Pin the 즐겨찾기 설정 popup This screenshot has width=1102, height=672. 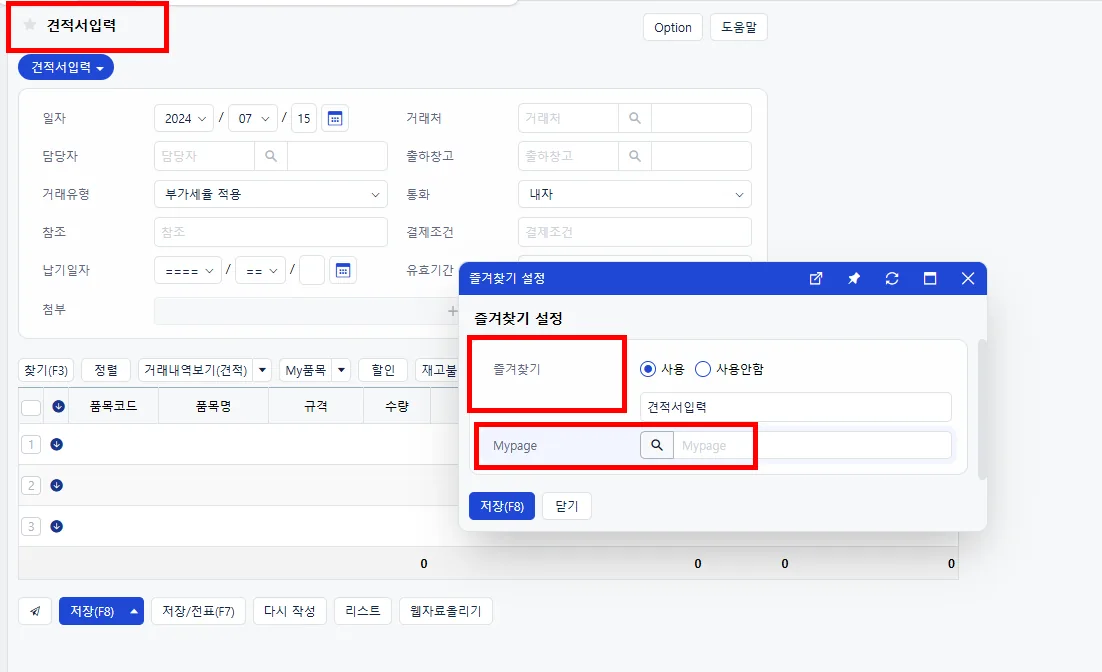pos(854,278)
